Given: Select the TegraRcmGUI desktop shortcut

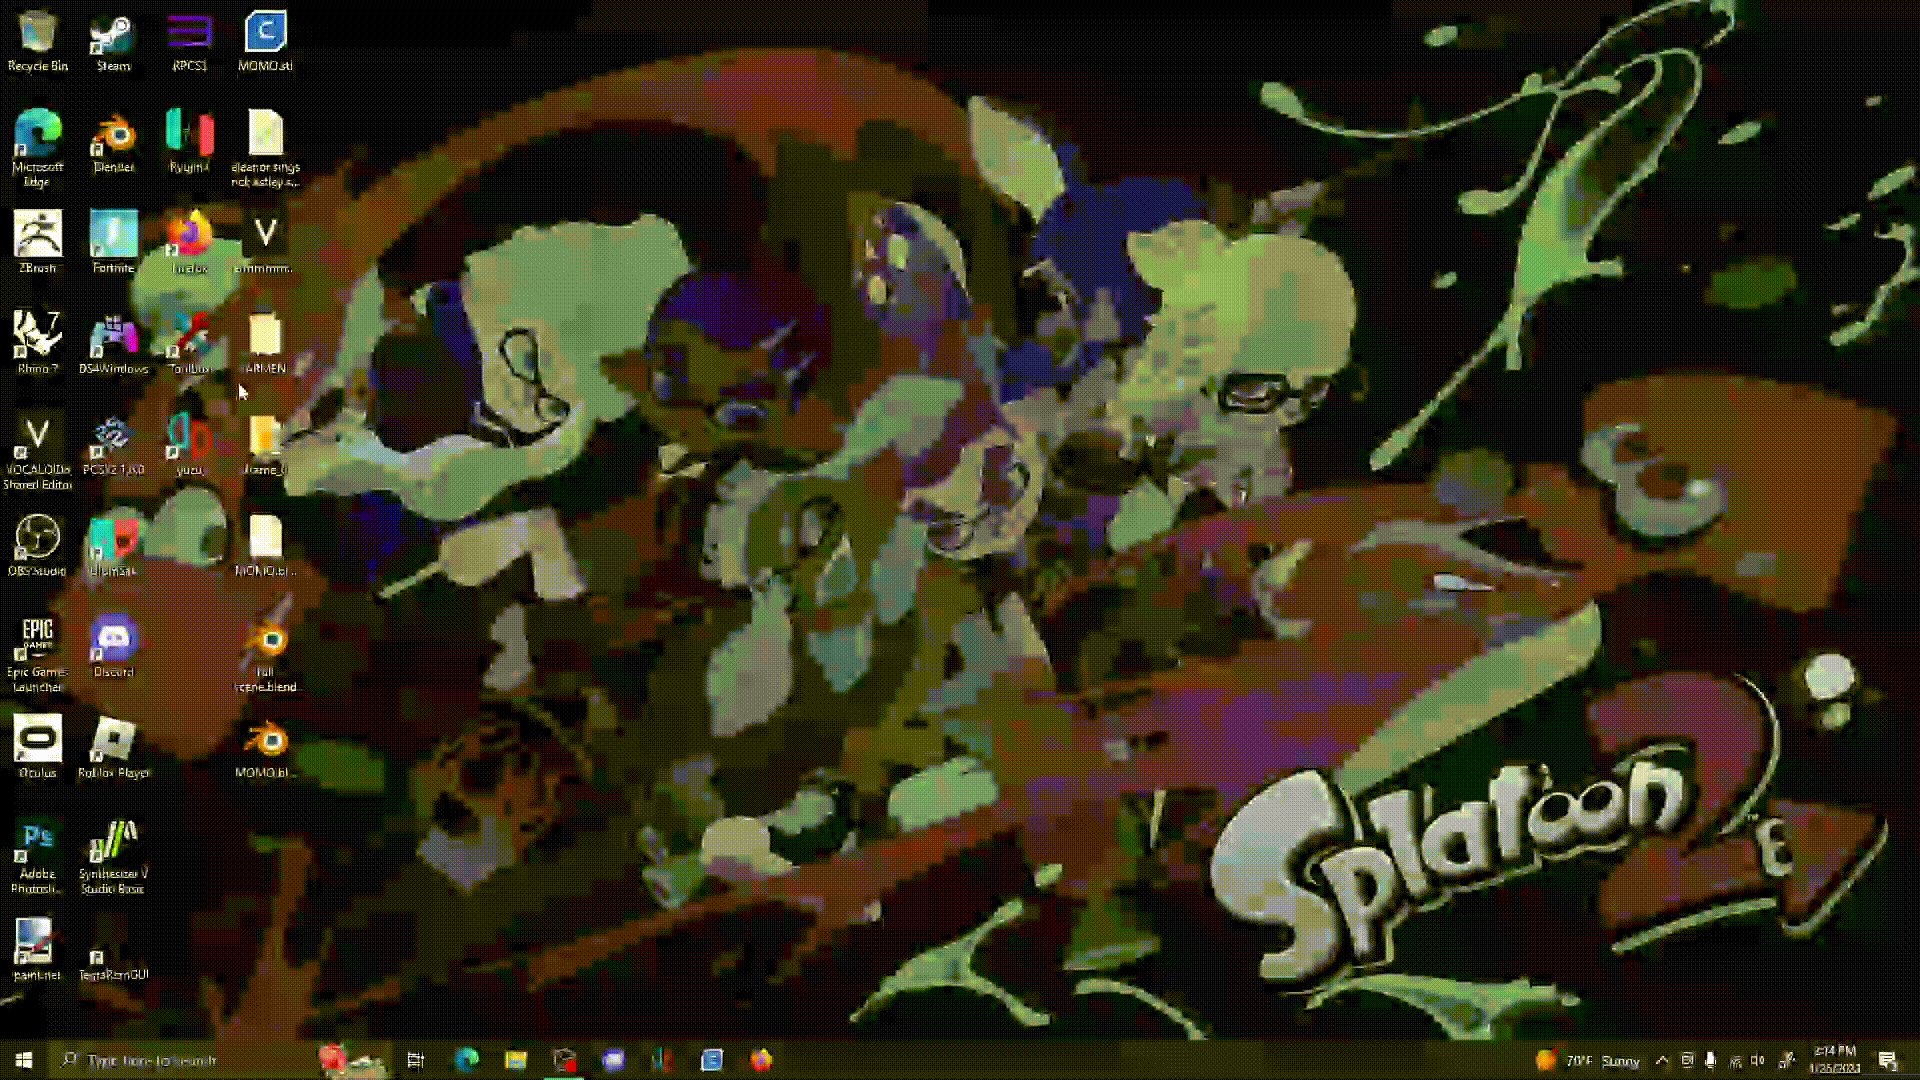Looking at the screenshot, I should pos(113,960).
